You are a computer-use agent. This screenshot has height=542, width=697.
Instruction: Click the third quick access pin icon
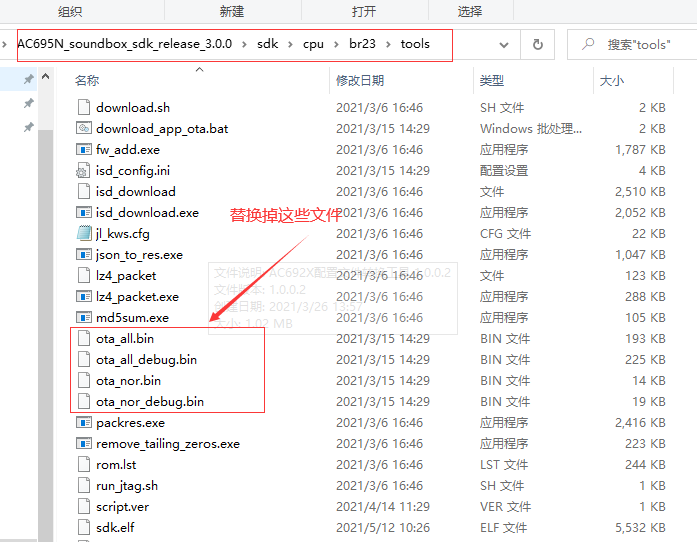pyautogui.click(x=28, y=128)
